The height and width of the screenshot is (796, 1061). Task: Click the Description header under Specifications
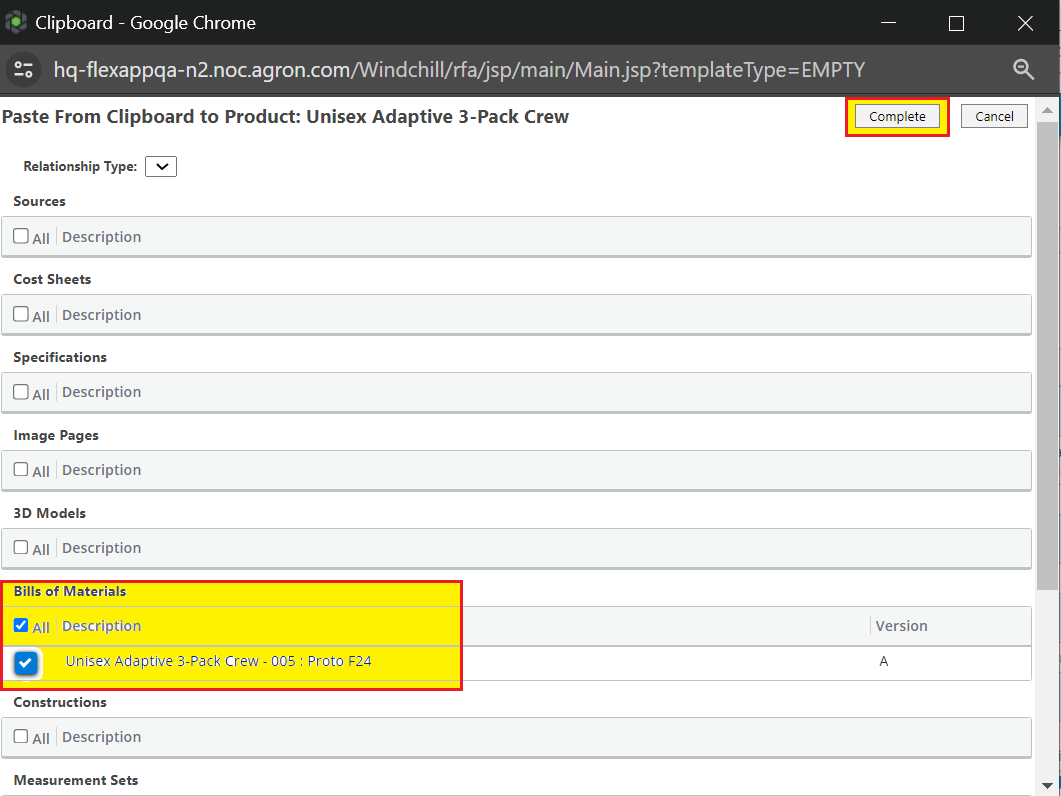(101, 392)
